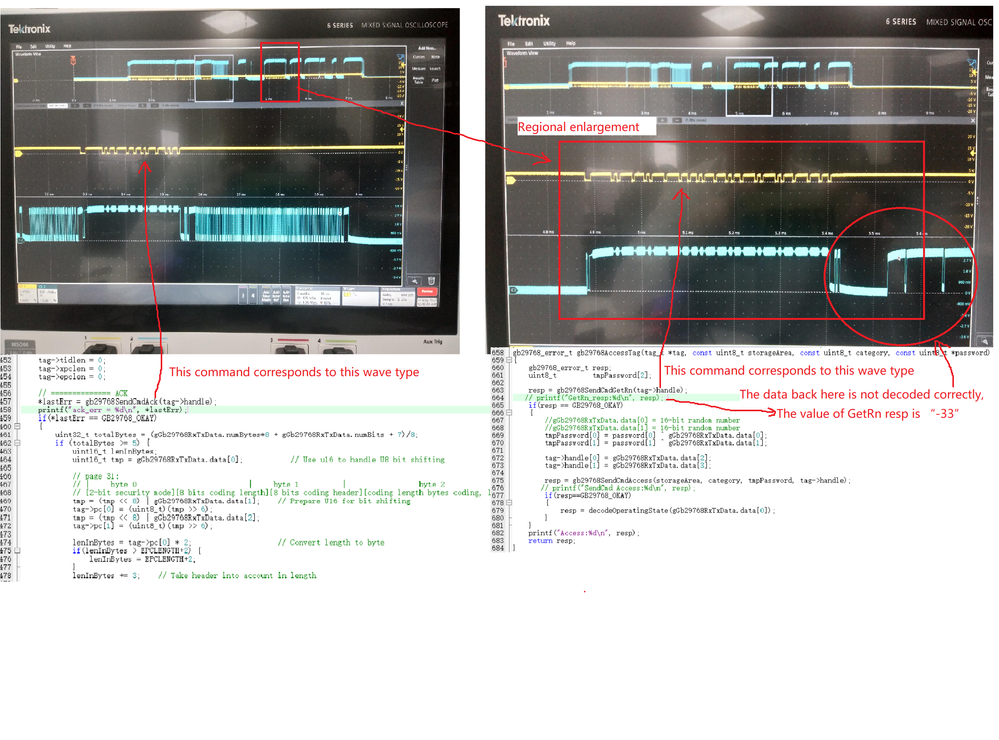Click the "uint8_t tmpPassword[2];" code line
This screenshot has width=999, height=740.
tap(589, 375)
